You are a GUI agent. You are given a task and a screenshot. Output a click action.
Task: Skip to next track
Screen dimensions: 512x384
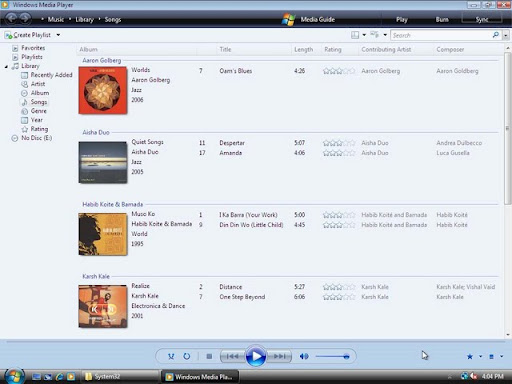[x=279, y=356]
